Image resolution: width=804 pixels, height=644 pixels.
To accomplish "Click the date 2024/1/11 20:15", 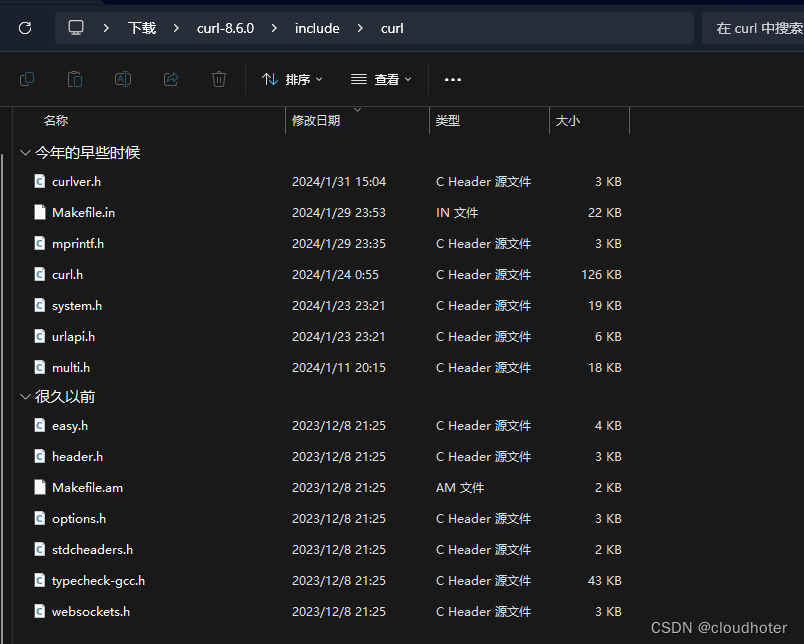I will tap(339, 368).
